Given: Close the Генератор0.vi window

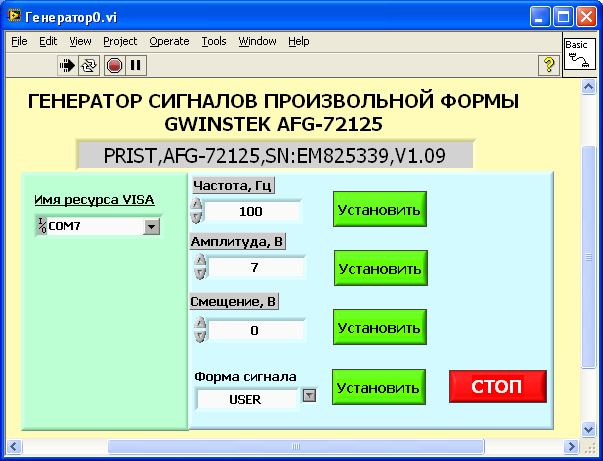Looking at the screenshot, I should click(586, 17).
